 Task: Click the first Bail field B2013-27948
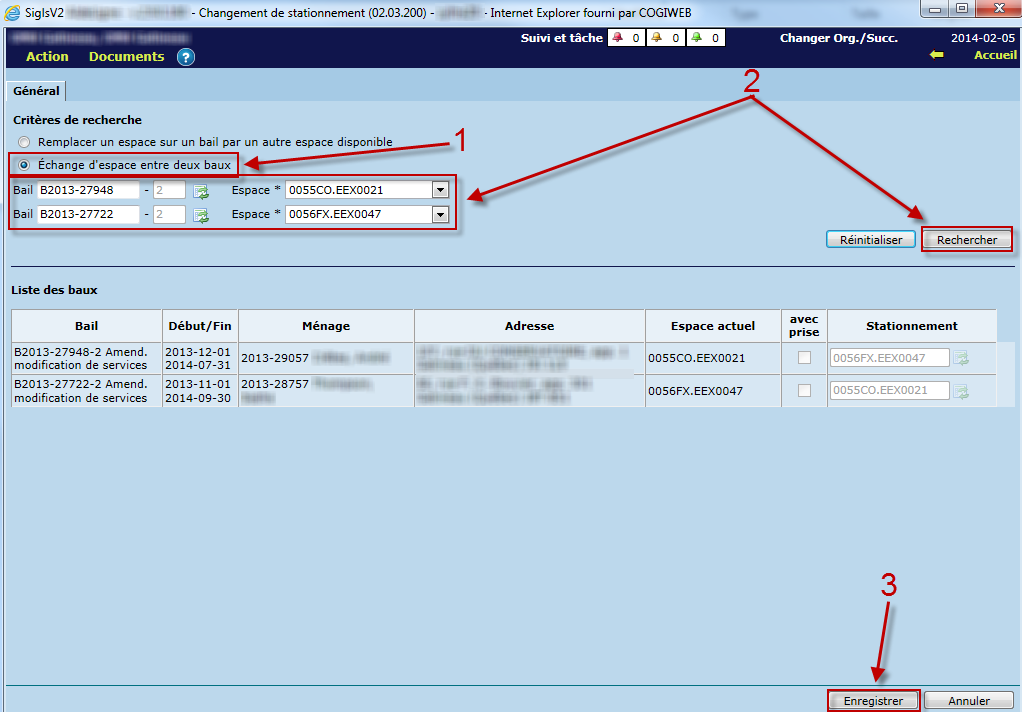click(88, 190)
